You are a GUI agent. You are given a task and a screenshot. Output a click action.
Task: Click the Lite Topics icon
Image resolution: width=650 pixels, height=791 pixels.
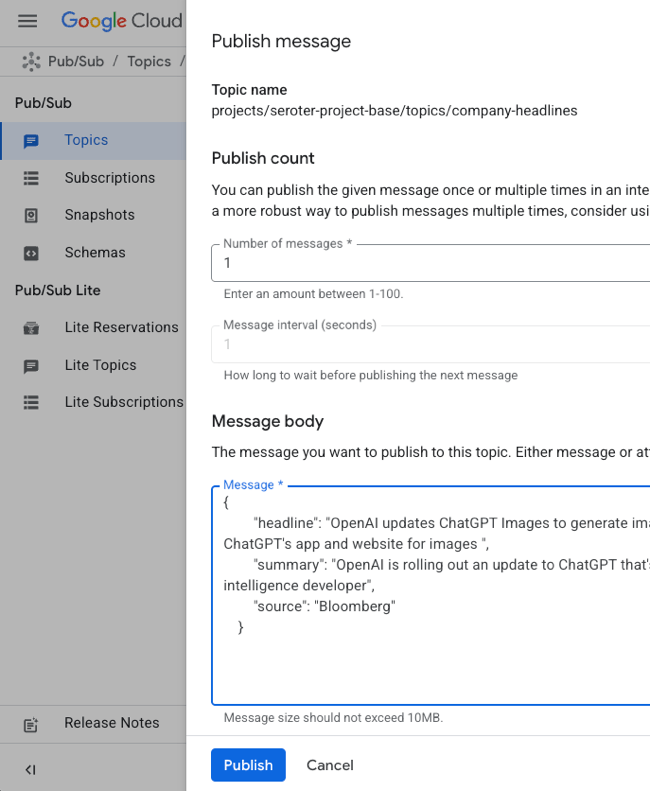click(x=31, y=366)
